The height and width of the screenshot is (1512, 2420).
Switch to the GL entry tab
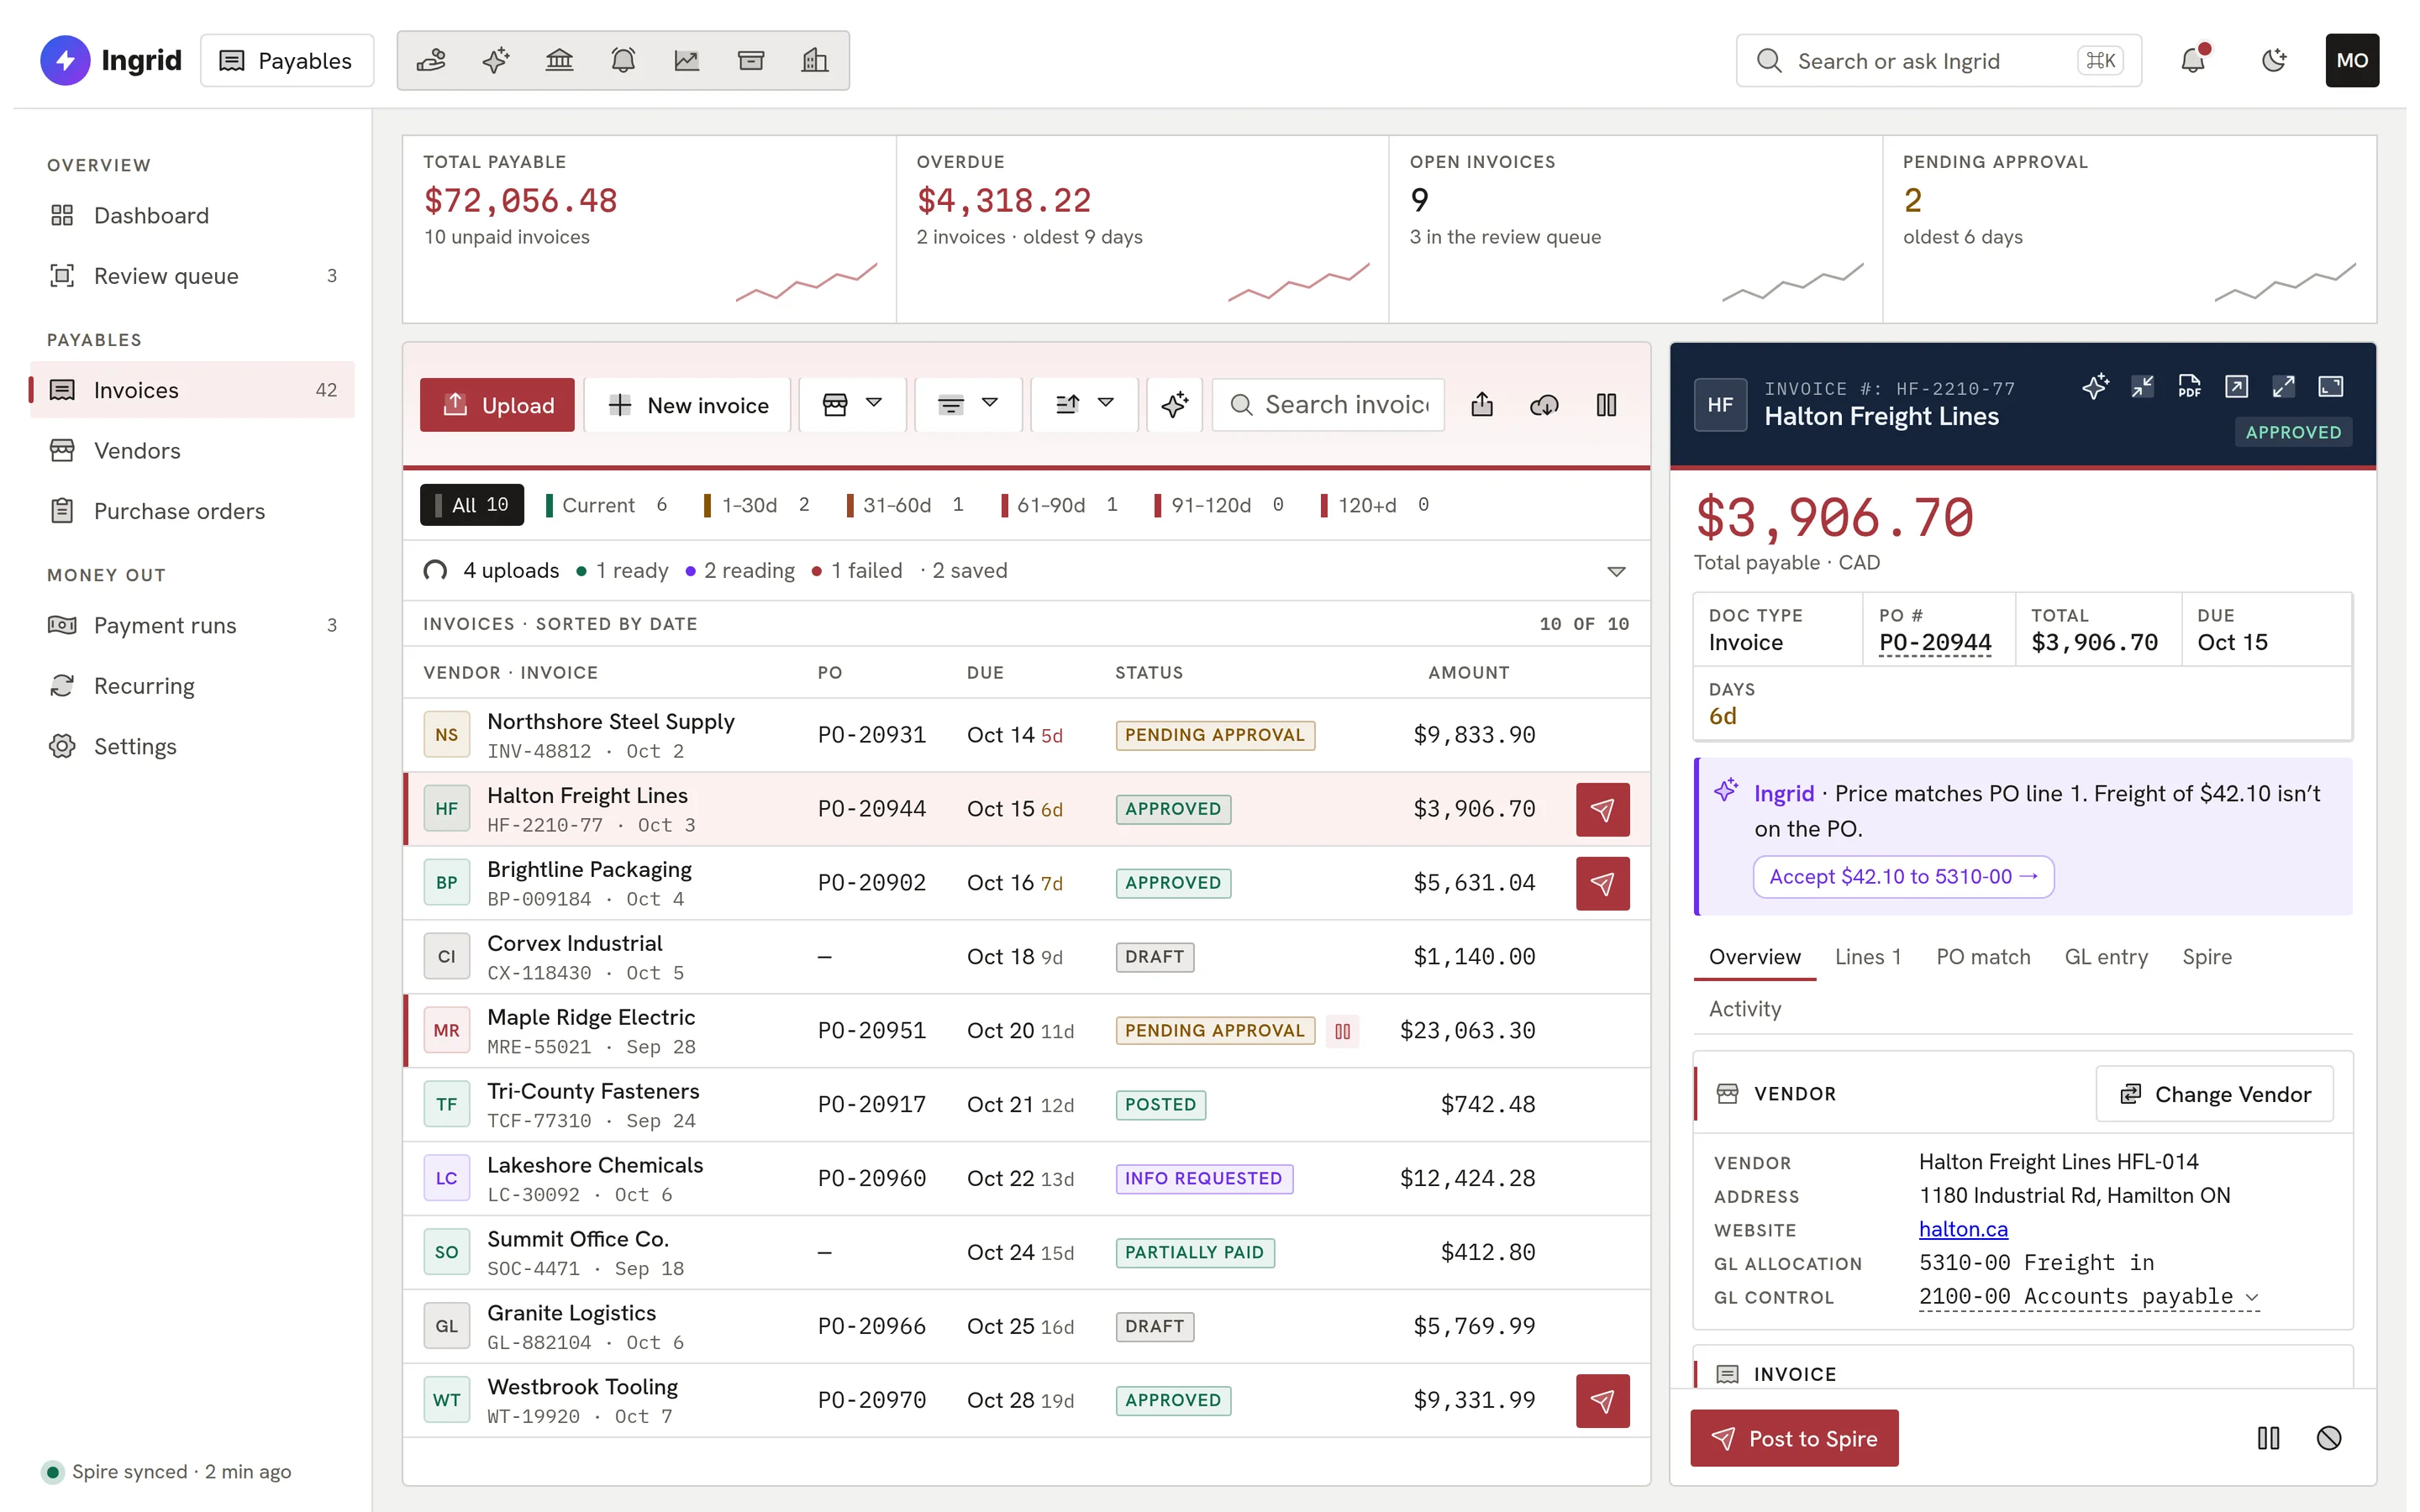click(x=2106, y=957)
